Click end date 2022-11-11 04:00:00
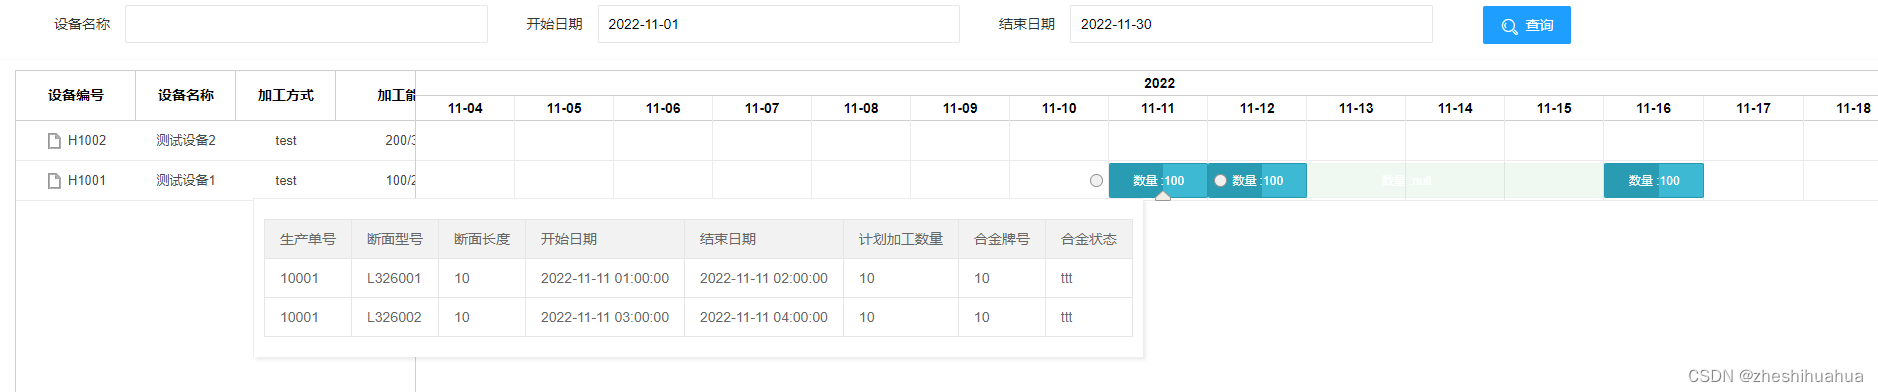The image size is (1878, 392). (x=764, y=318)
